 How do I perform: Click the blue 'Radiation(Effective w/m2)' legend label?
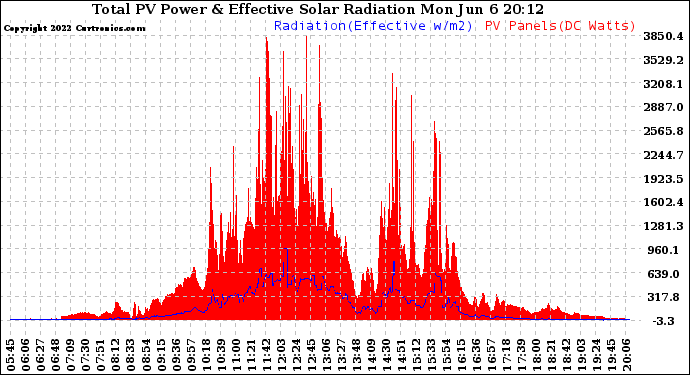coord(373,26)
